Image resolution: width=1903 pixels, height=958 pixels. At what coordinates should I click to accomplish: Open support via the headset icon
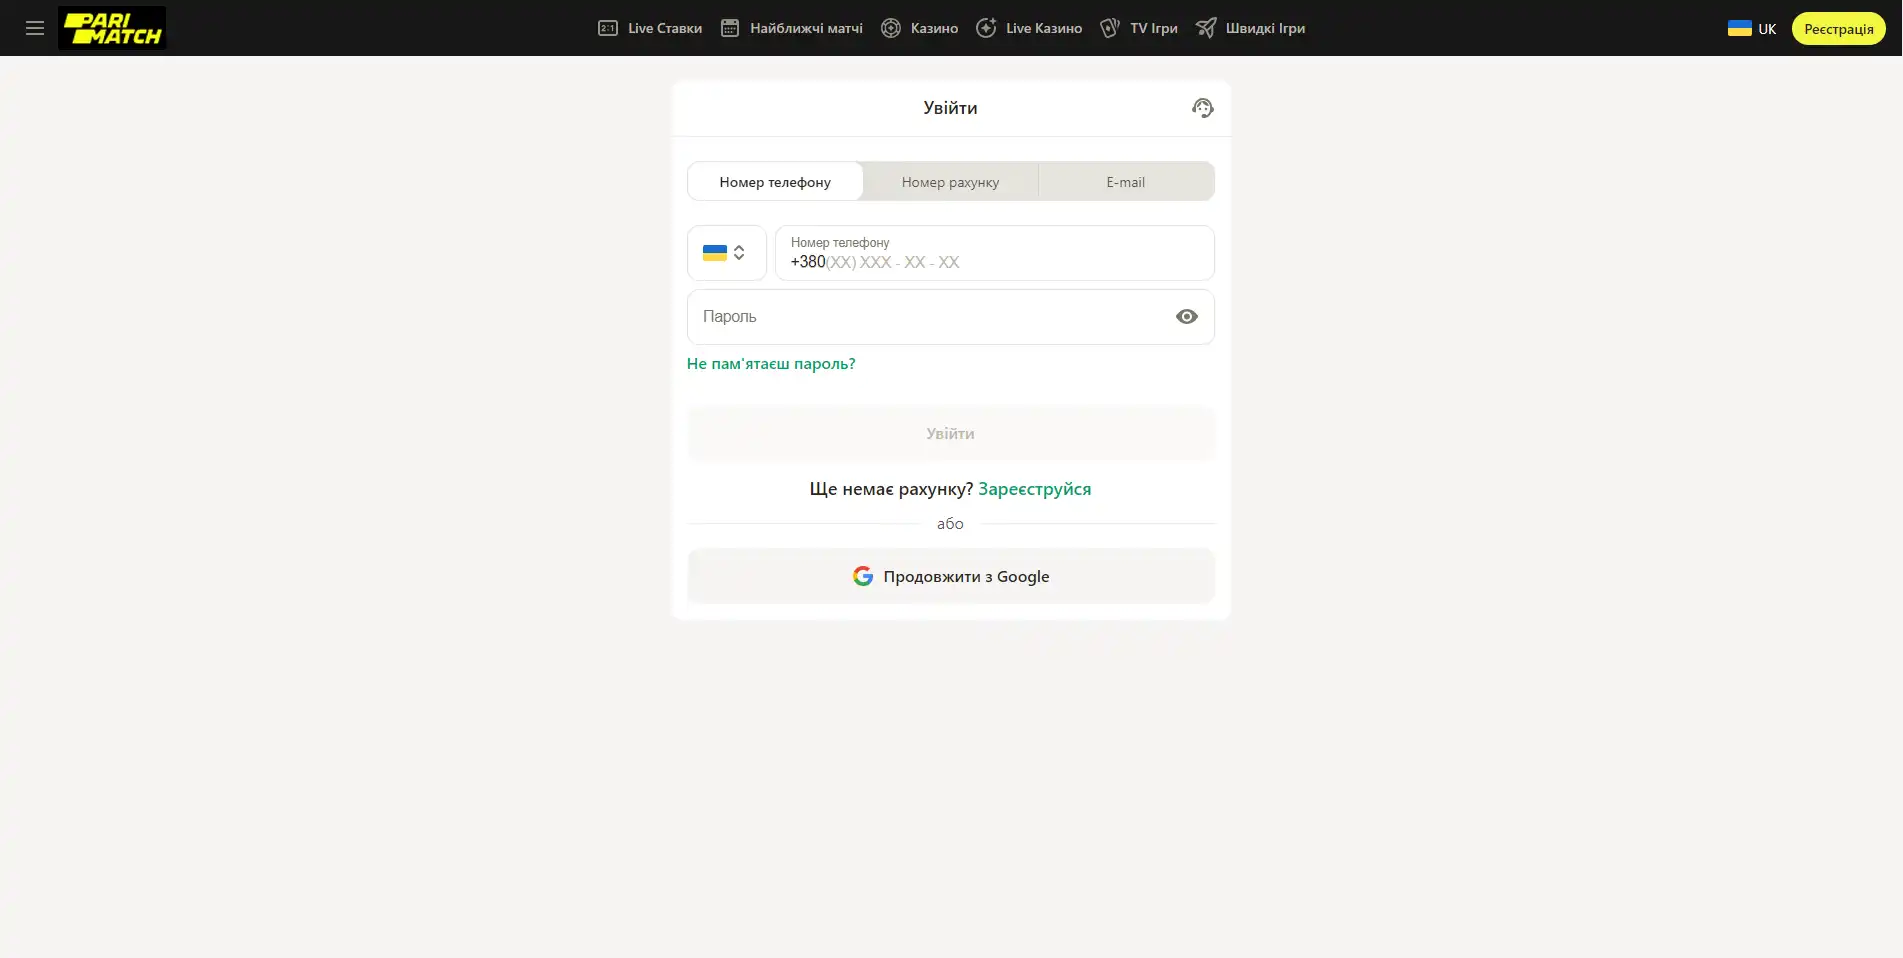click(1202, 108)
